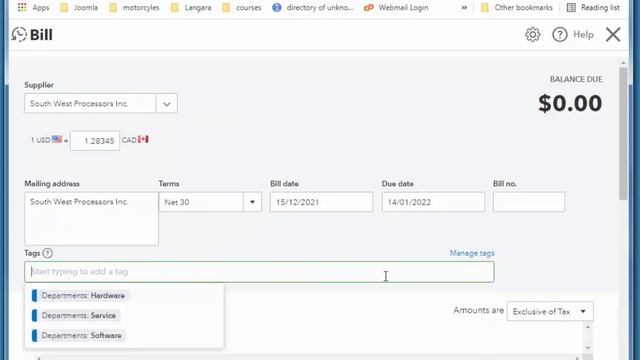Open the Langara bookmark folder
Screen dimensions: 640x360
(191, 7)
